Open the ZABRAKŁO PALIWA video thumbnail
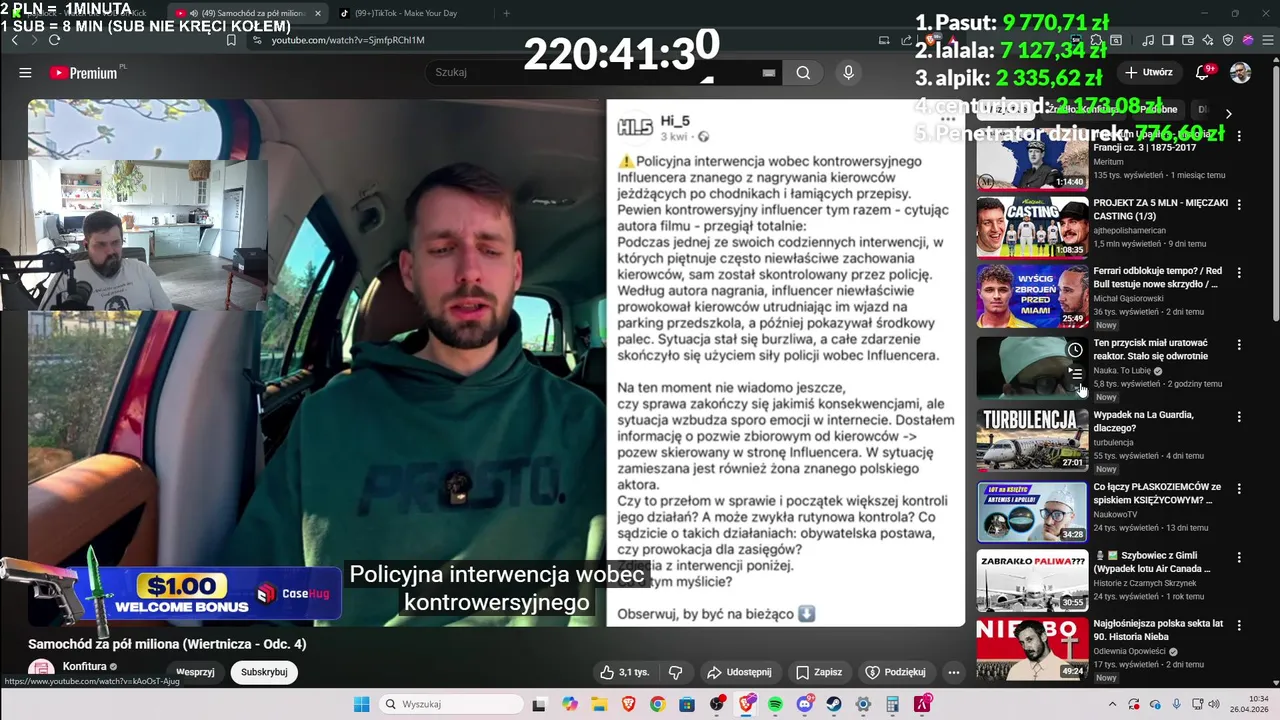This screenshot has width=1280, height=720. pyautogui.click(x=1032, y=580)
